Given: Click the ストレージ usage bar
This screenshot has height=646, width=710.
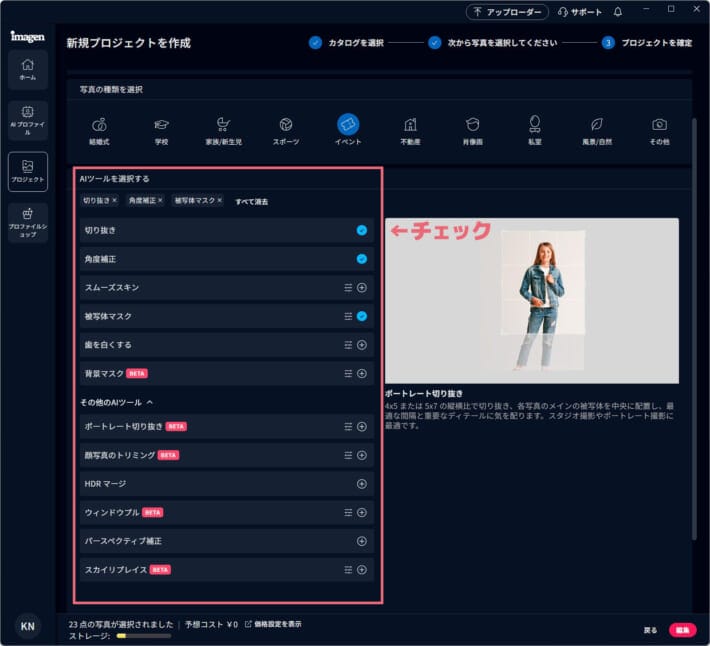Looking at the screenshot, I should point(144,636).
